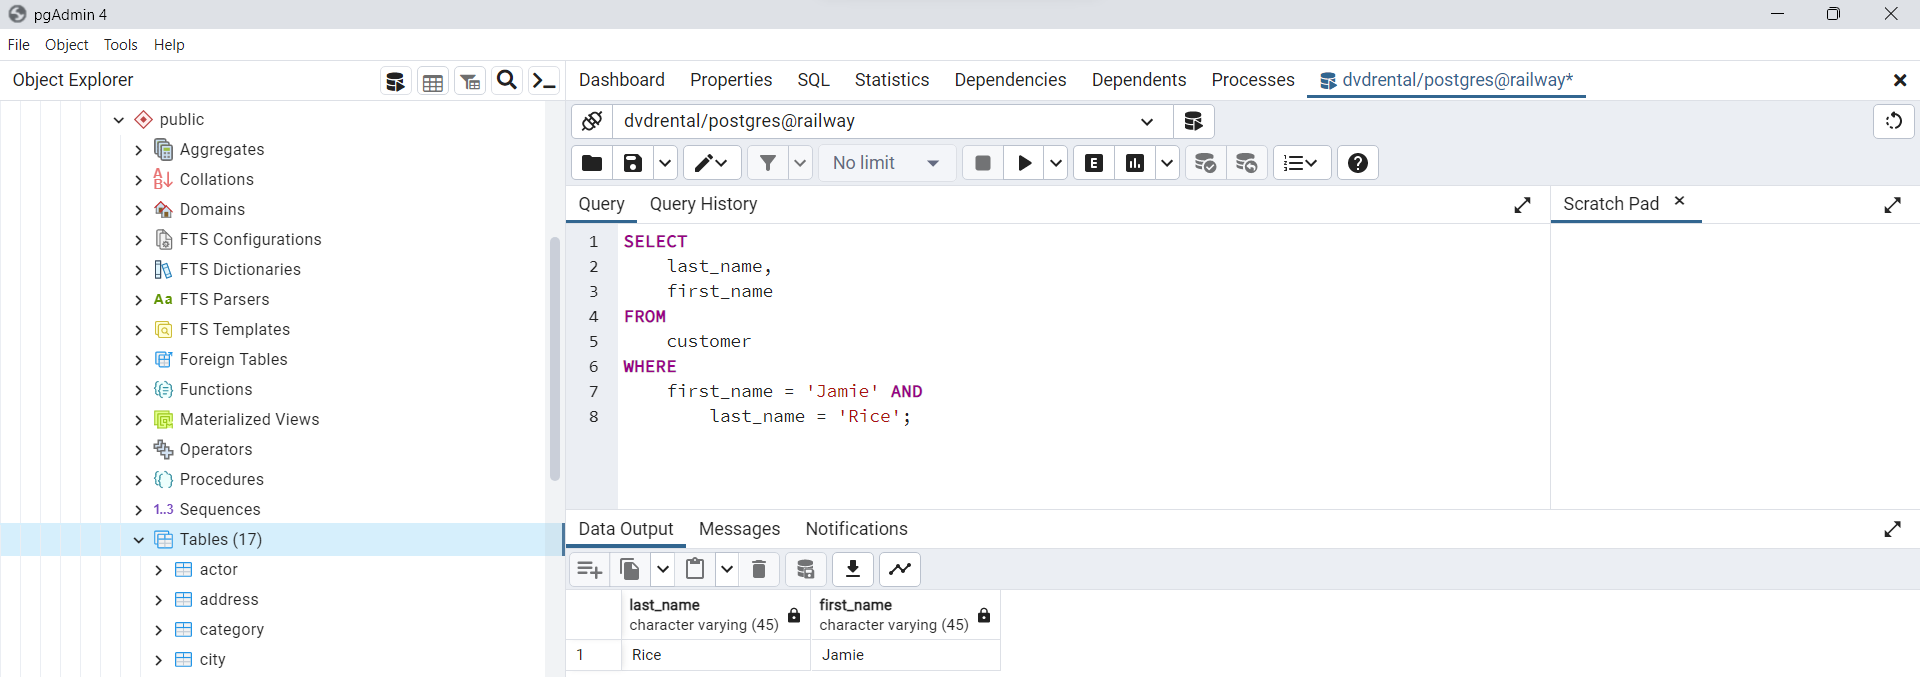
Task: Open the Help menu
Action: pos(169,45)
